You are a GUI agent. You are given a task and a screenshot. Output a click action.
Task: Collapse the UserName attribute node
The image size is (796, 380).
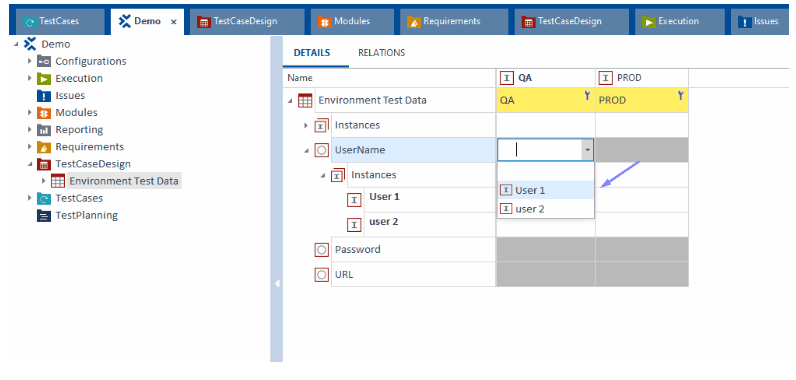306,151
